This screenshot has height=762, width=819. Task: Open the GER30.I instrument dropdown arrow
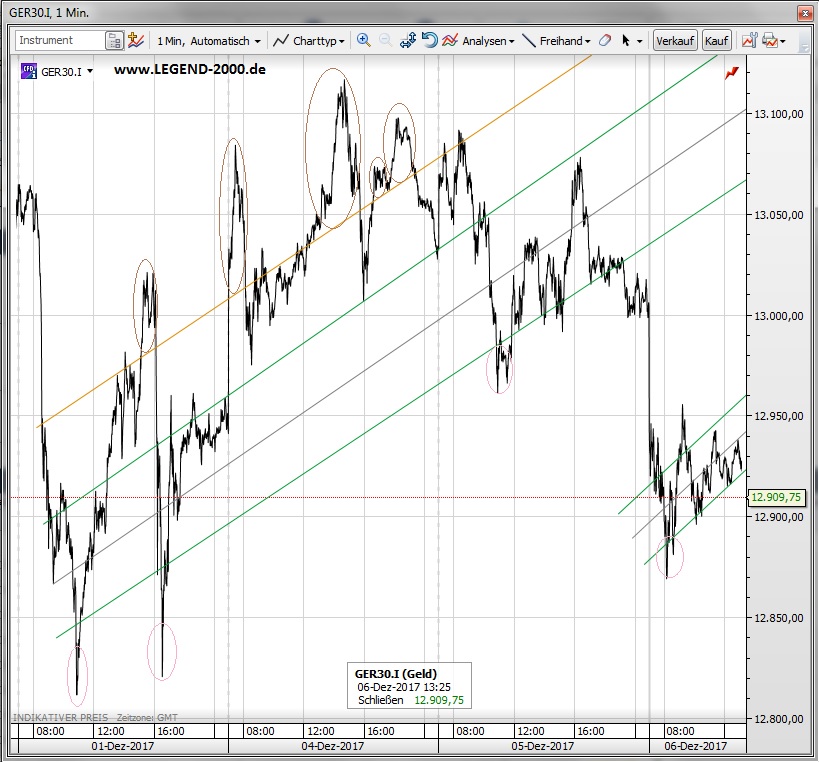click(90, 71)
